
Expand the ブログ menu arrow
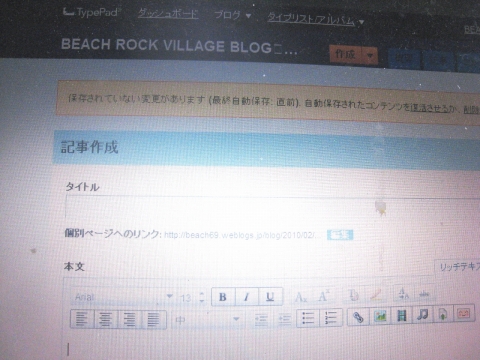tap(248, 16)
